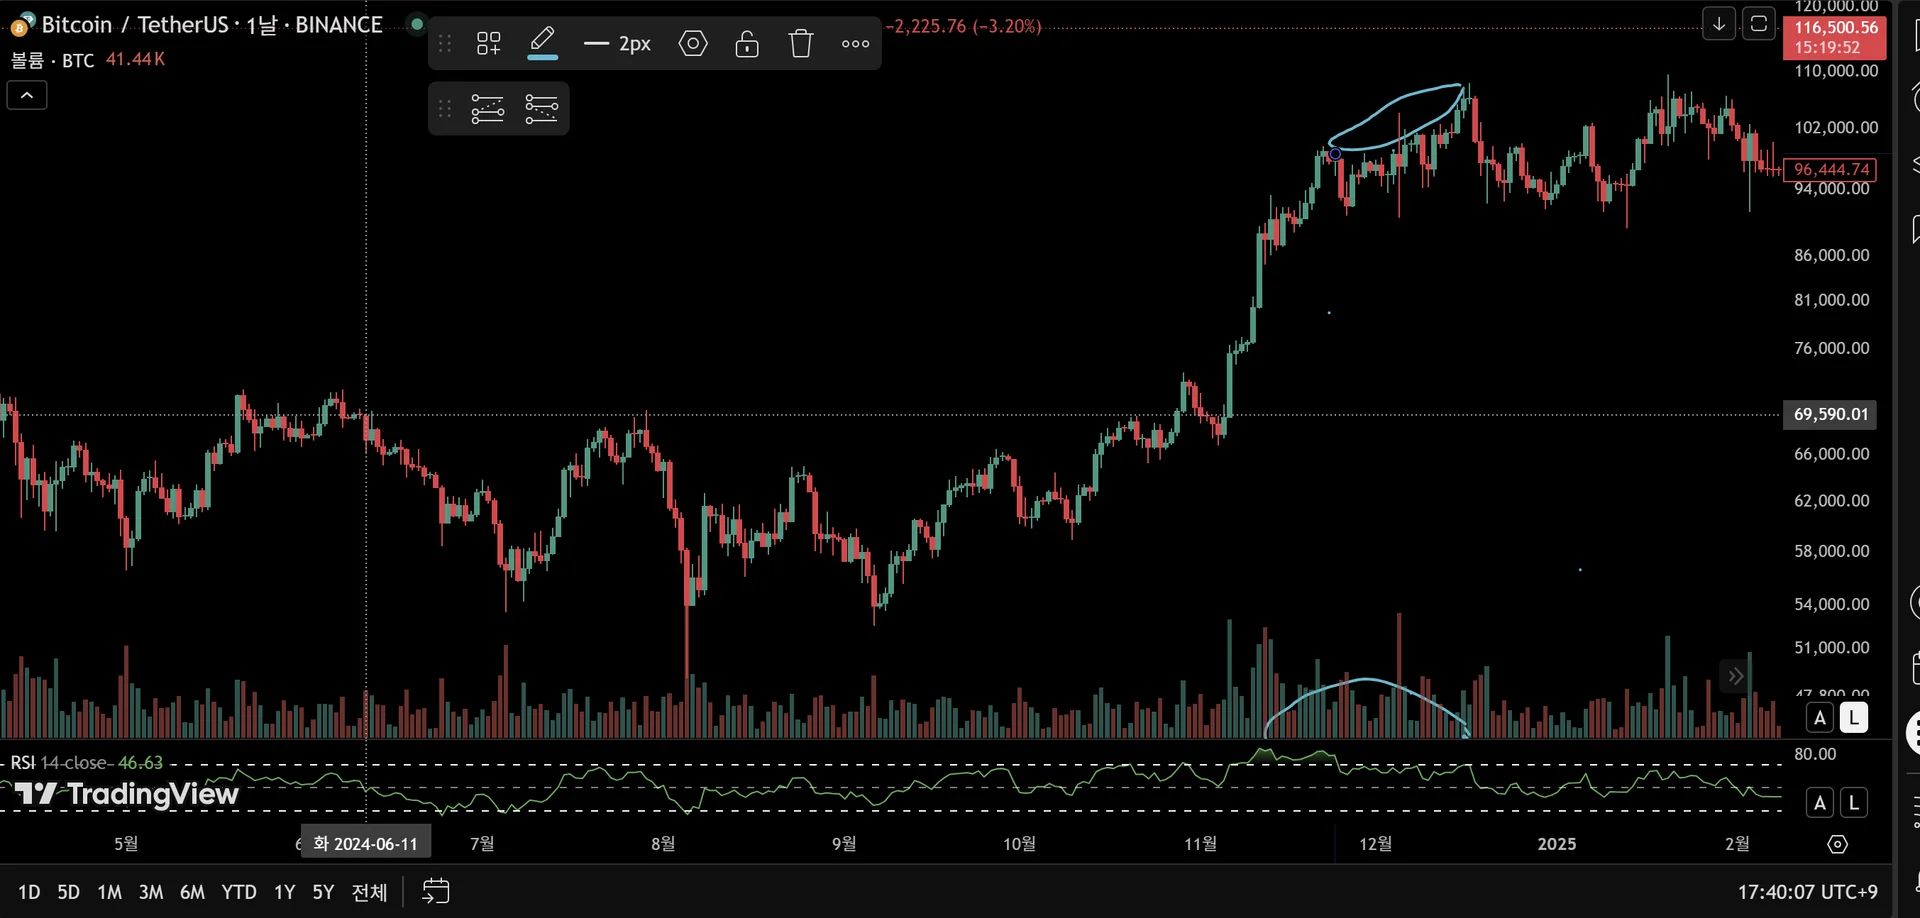This screenshot has width=1920, height=918.
Task: Click the second anchor-points icon in lower floating toolbar
Action: [x=541, y=108]
